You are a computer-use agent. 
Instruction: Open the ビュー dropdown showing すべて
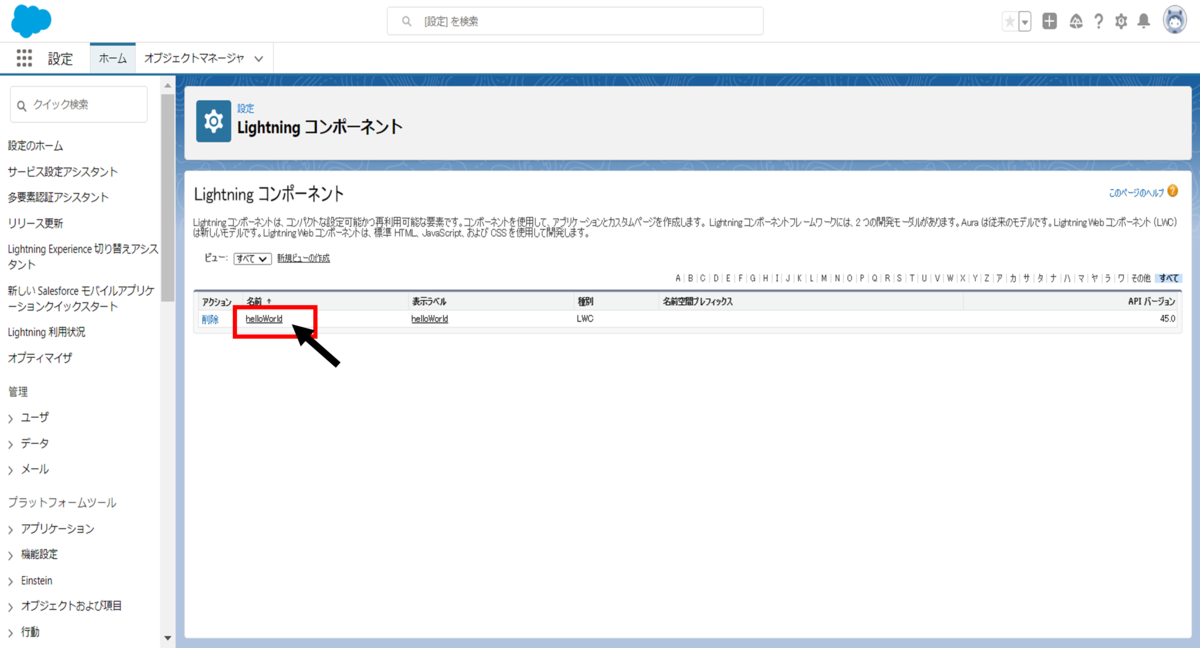(x=252, y=258)
